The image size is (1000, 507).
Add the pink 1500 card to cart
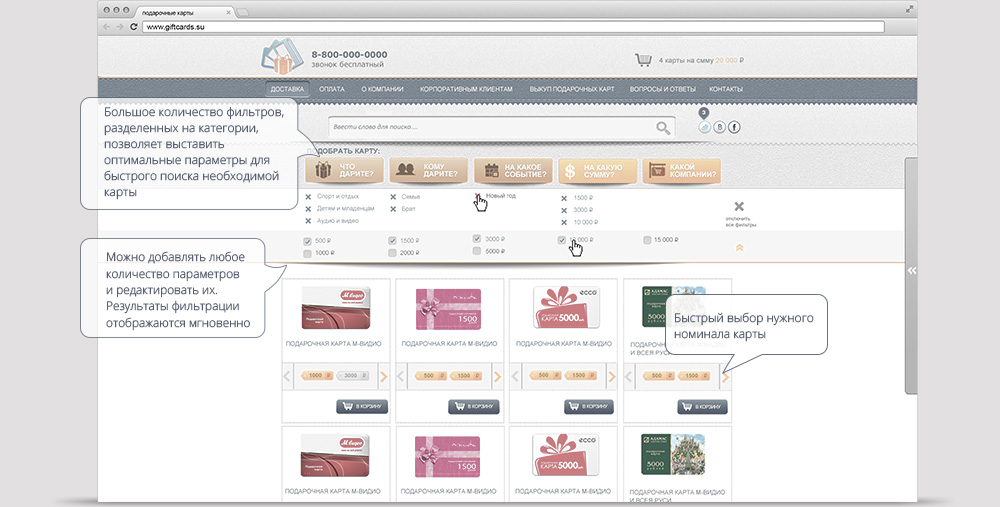[474, 406]
